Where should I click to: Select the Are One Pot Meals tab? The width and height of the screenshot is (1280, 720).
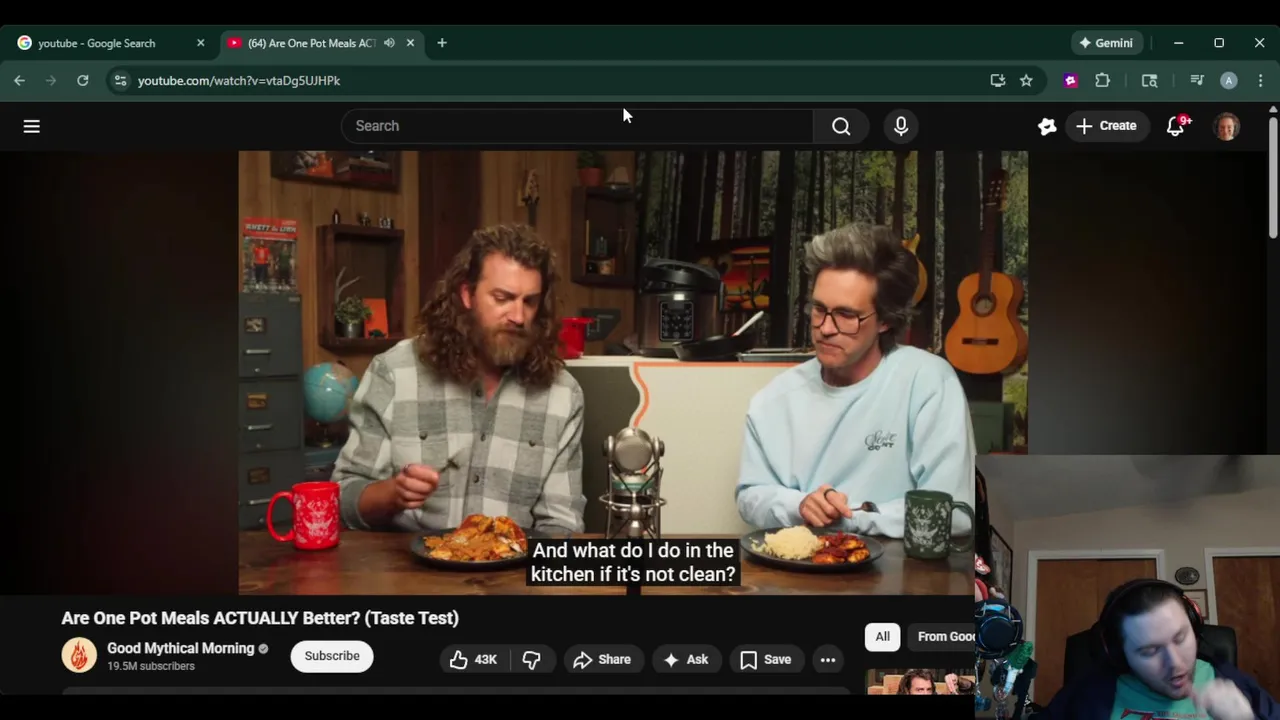pyautogui.click(x=310, y=43)
